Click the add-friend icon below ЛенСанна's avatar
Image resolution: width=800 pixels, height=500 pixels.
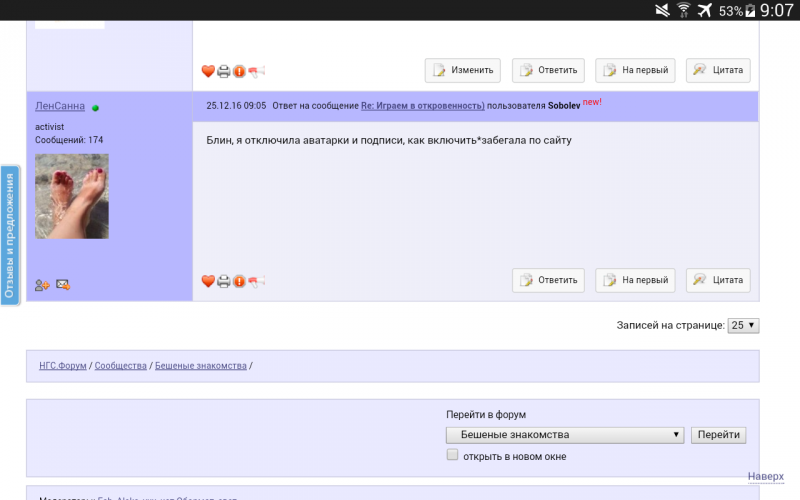click(42, 285)
